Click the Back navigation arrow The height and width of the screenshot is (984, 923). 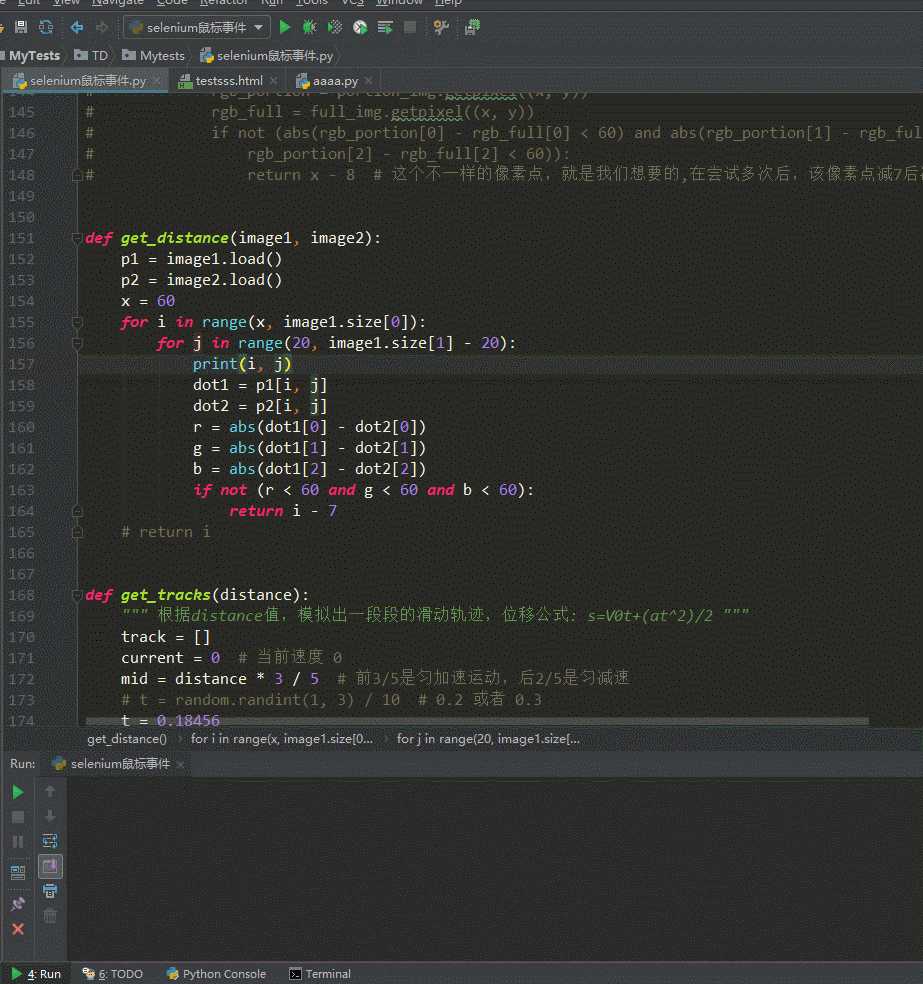pos(77,27)
